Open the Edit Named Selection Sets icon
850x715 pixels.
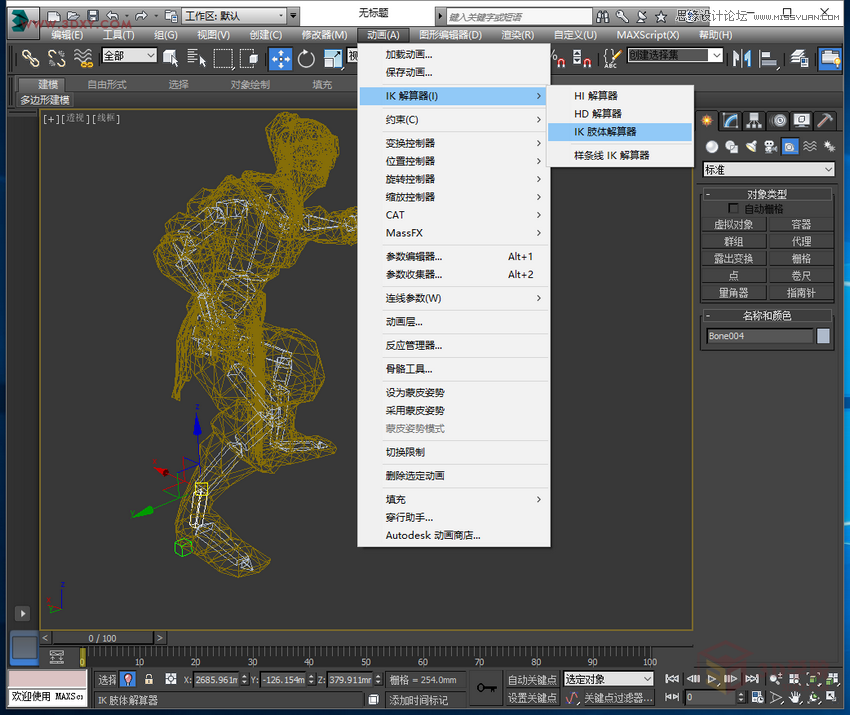(x=613, y=58)
